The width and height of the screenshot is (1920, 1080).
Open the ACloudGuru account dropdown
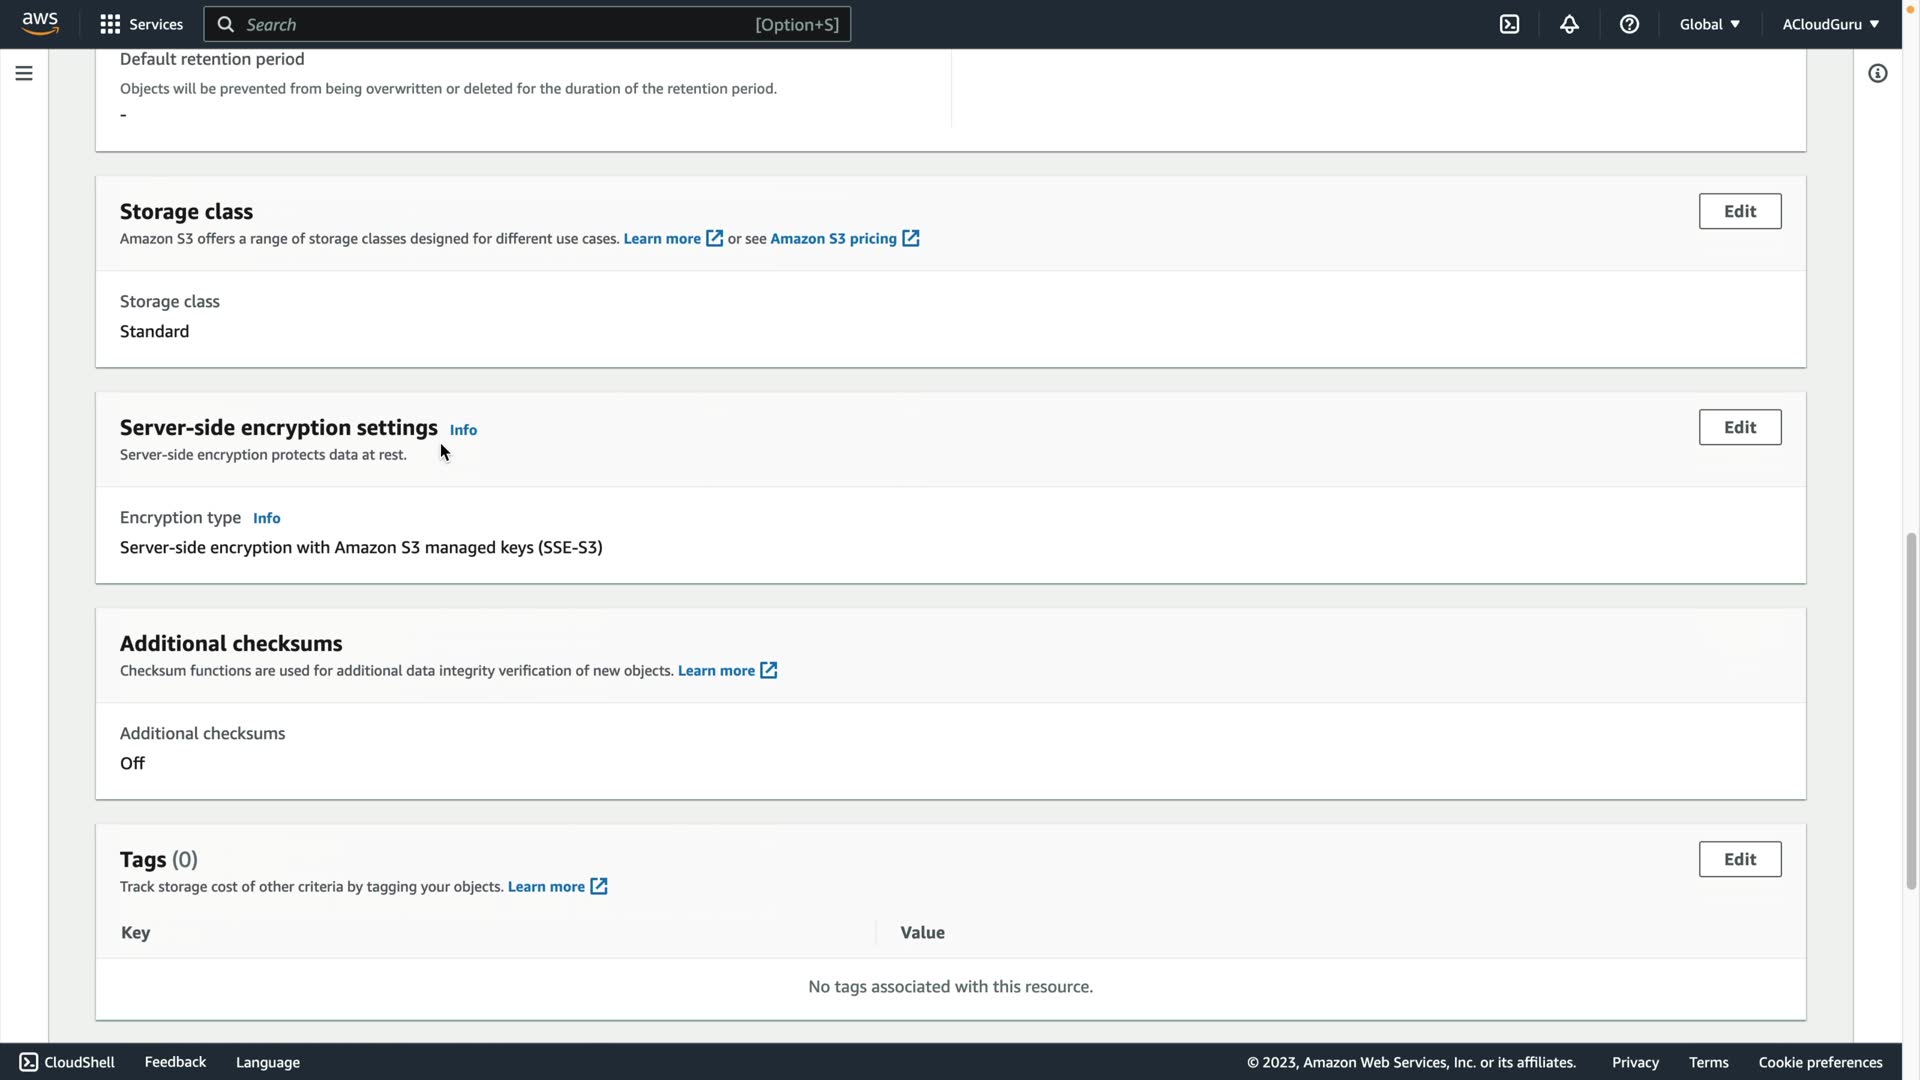(x=1830, y=24)
